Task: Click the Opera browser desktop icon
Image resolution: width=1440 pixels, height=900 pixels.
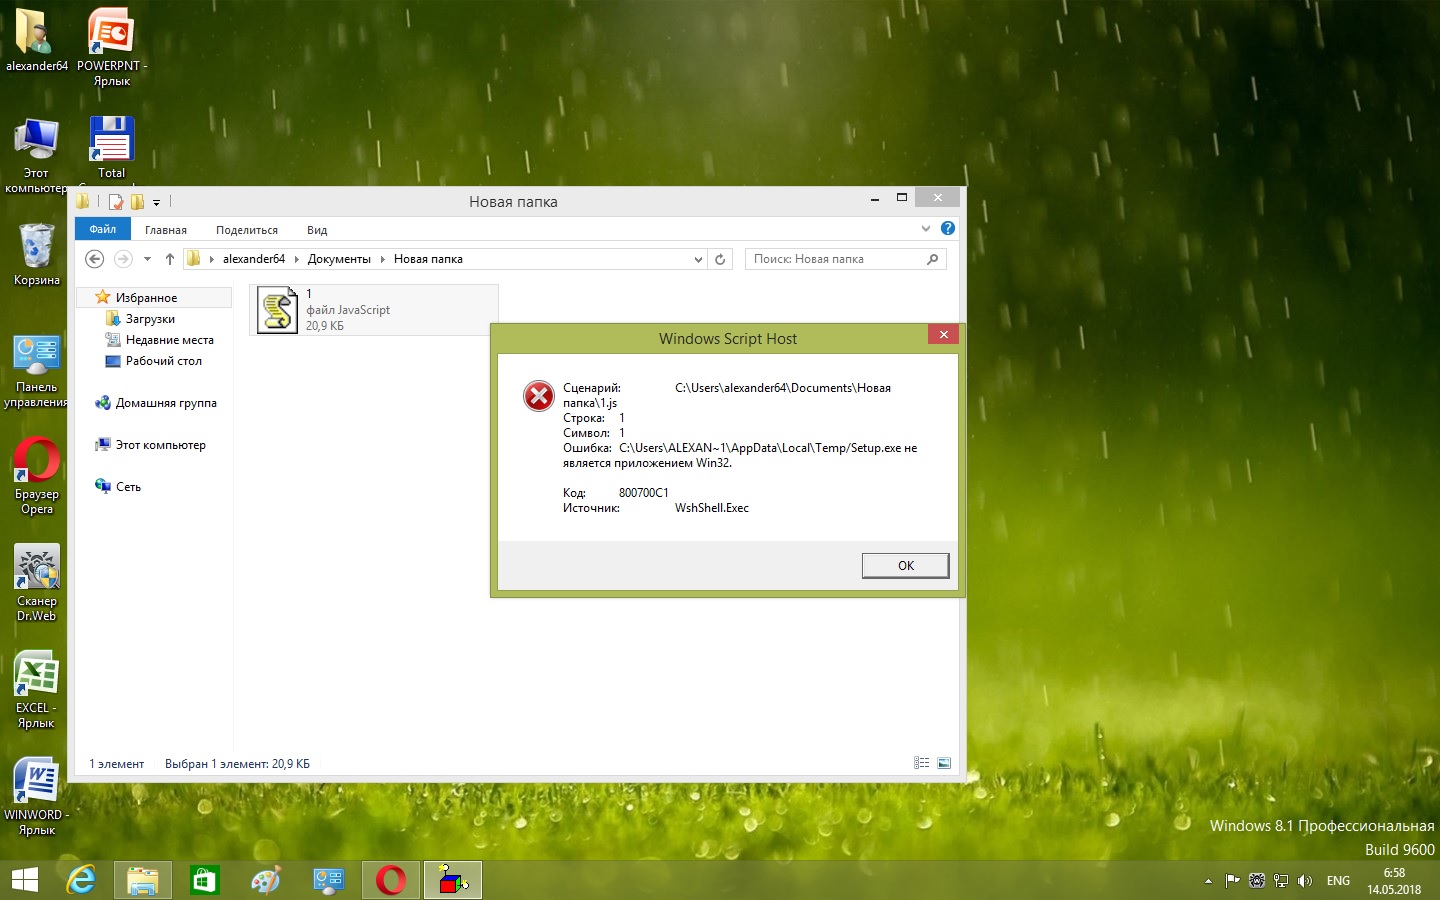Action: [x=37, y=472]
